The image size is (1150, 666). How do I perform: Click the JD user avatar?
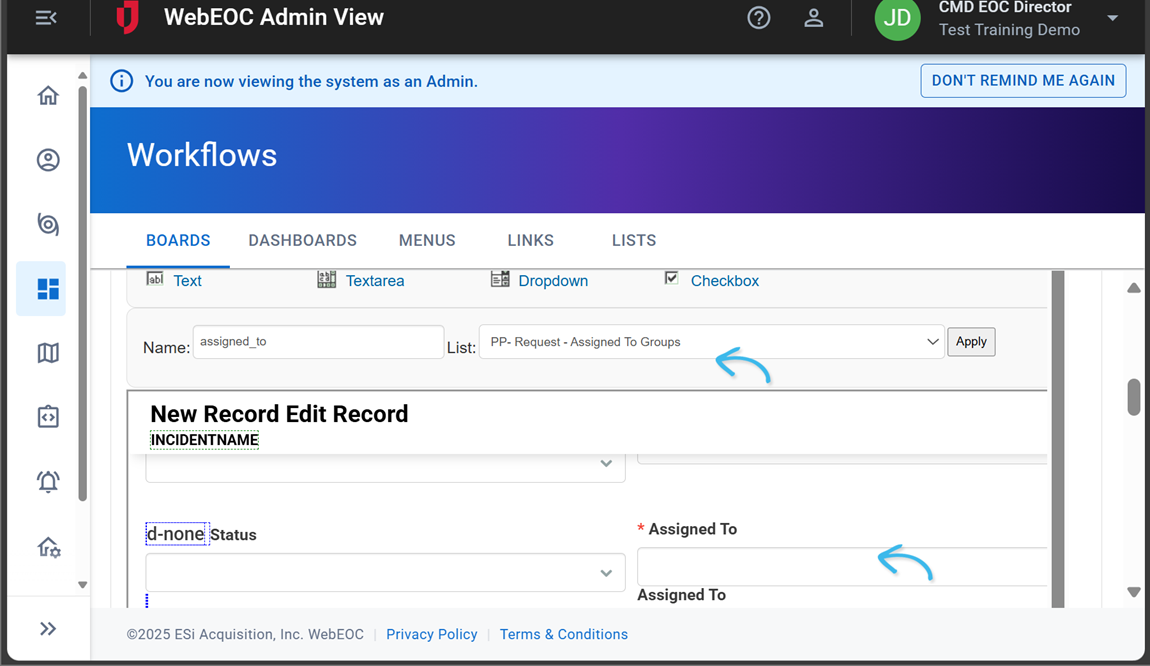(x=897, y=19)
